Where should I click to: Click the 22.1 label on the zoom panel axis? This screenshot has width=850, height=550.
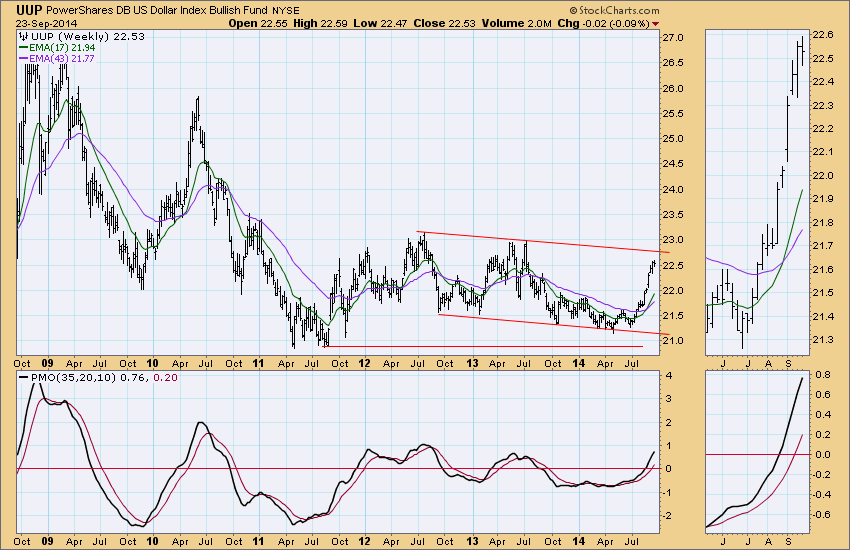823,152
